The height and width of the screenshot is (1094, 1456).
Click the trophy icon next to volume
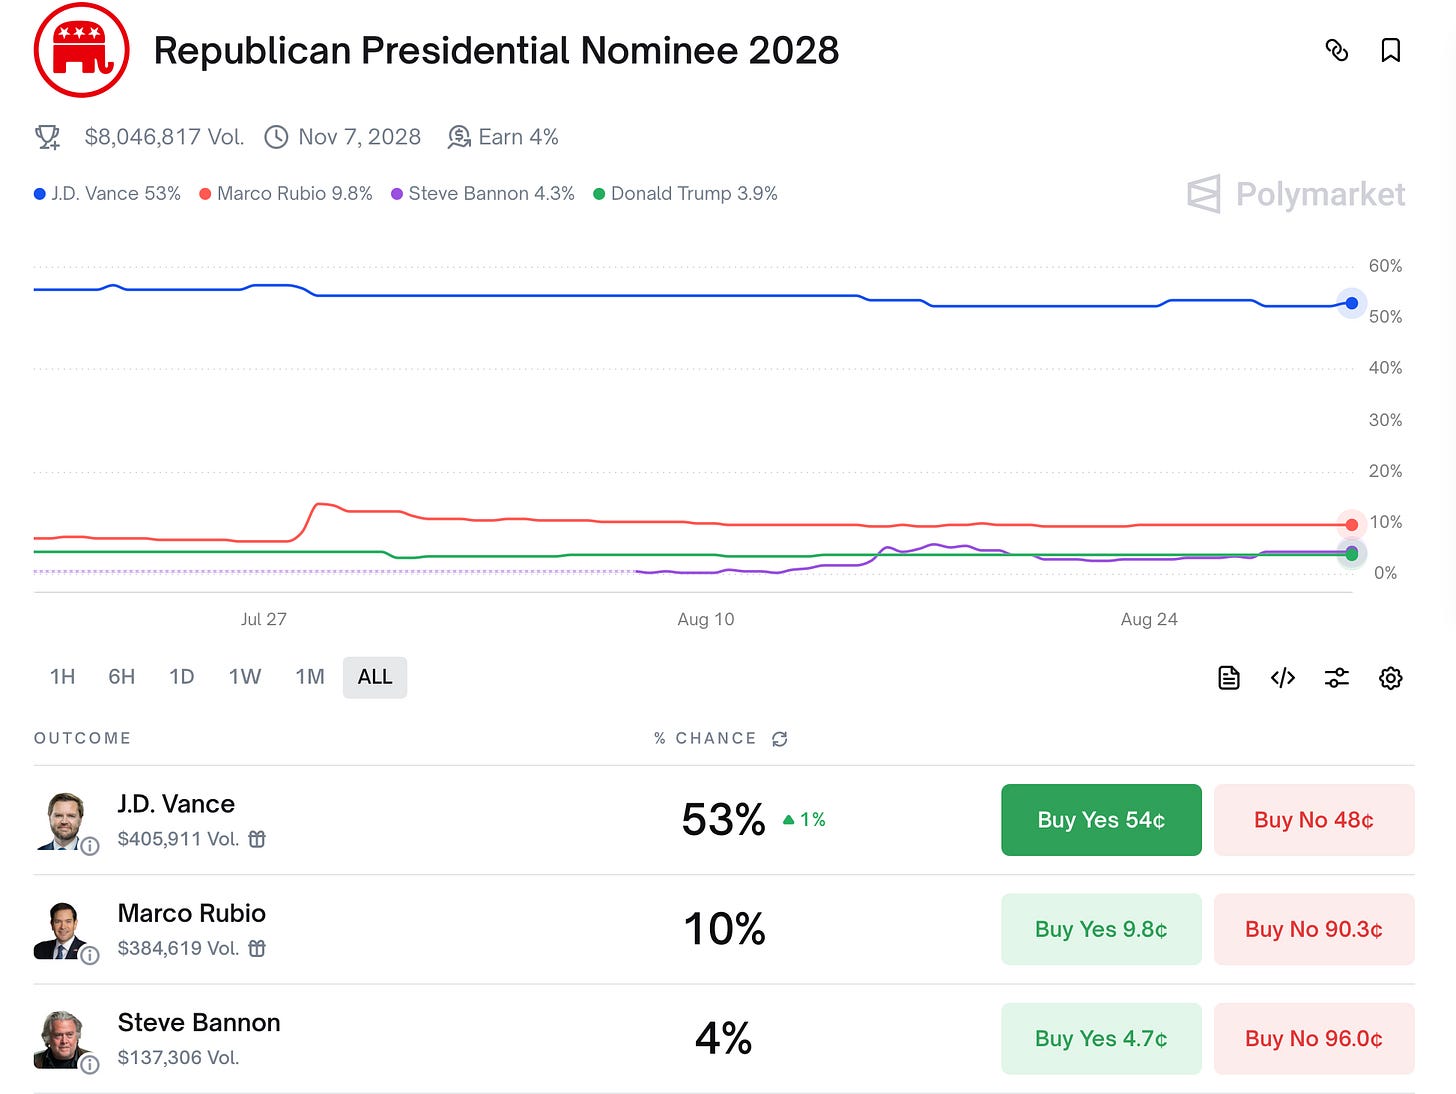pos(48,137)
